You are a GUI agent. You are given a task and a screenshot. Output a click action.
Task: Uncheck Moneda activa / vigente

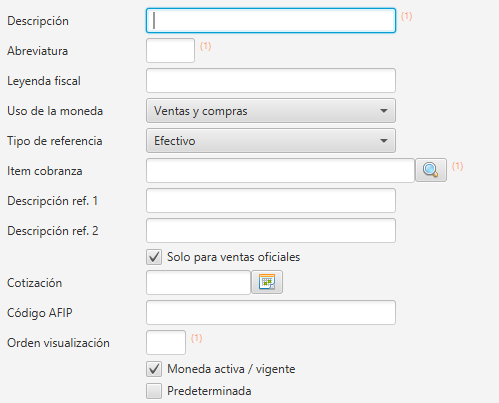point(154,369)
